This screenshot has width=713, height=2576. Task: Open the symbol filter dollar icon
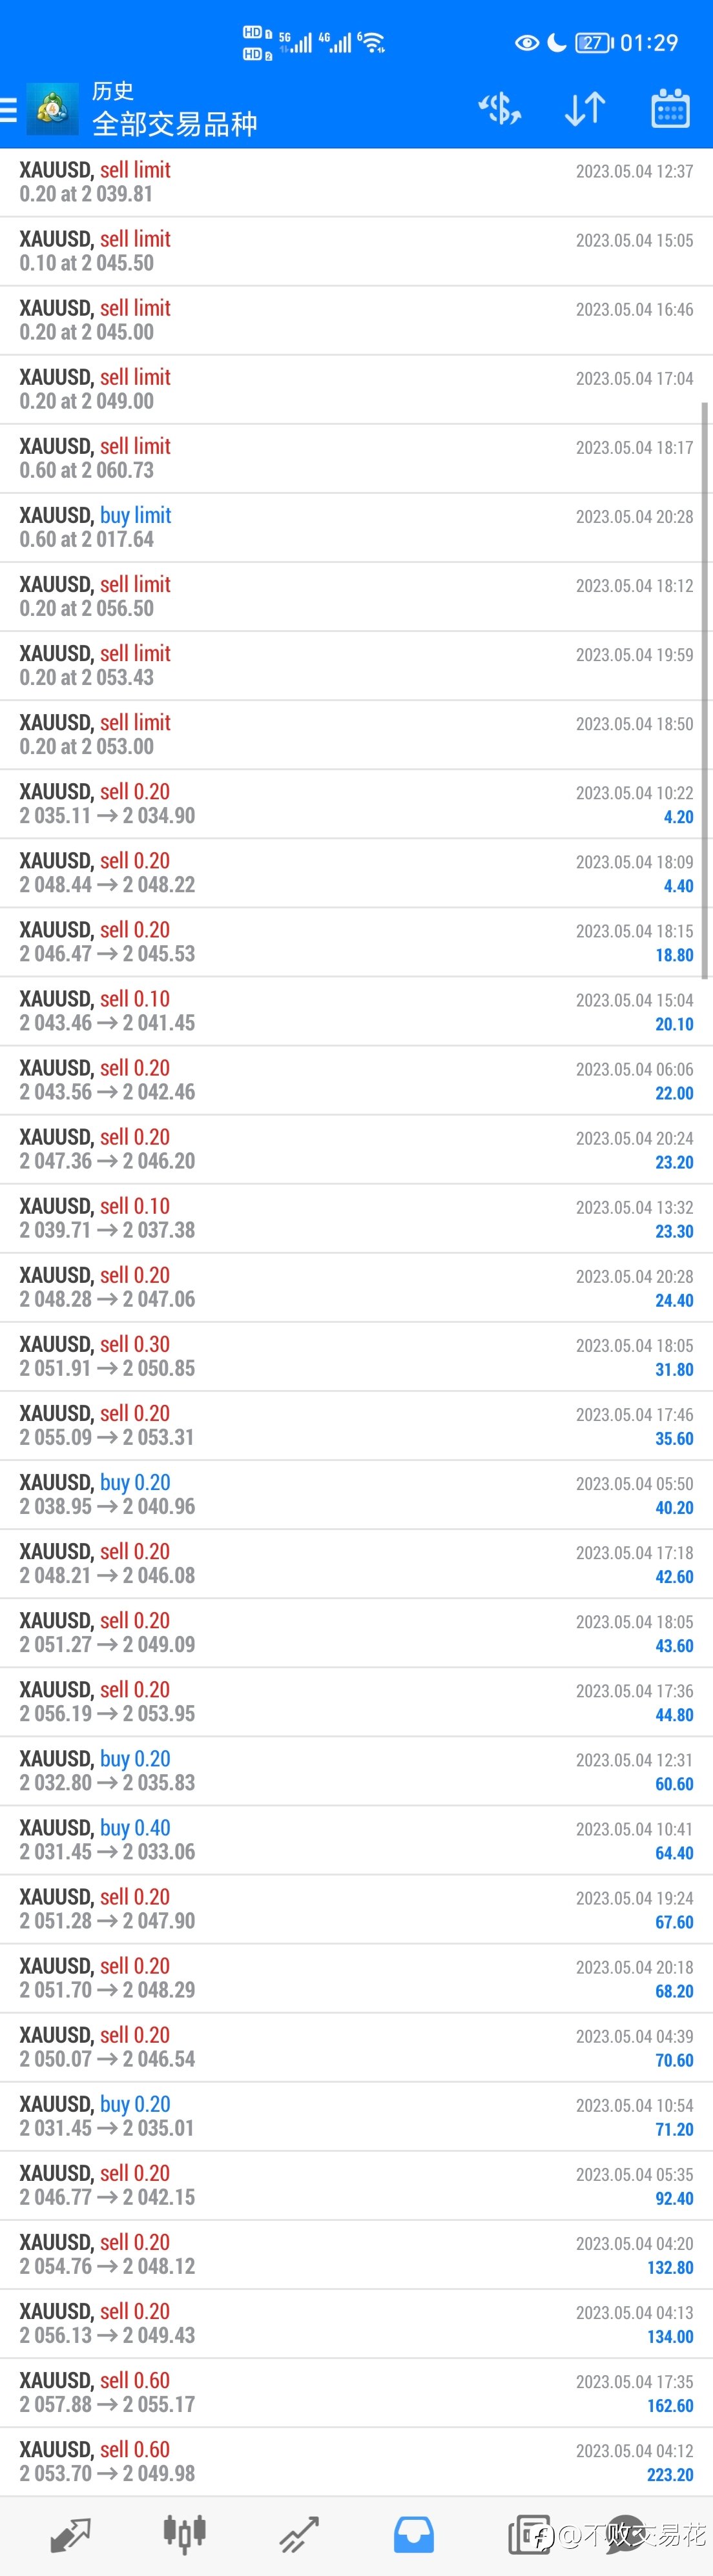[x=499, y=108]
